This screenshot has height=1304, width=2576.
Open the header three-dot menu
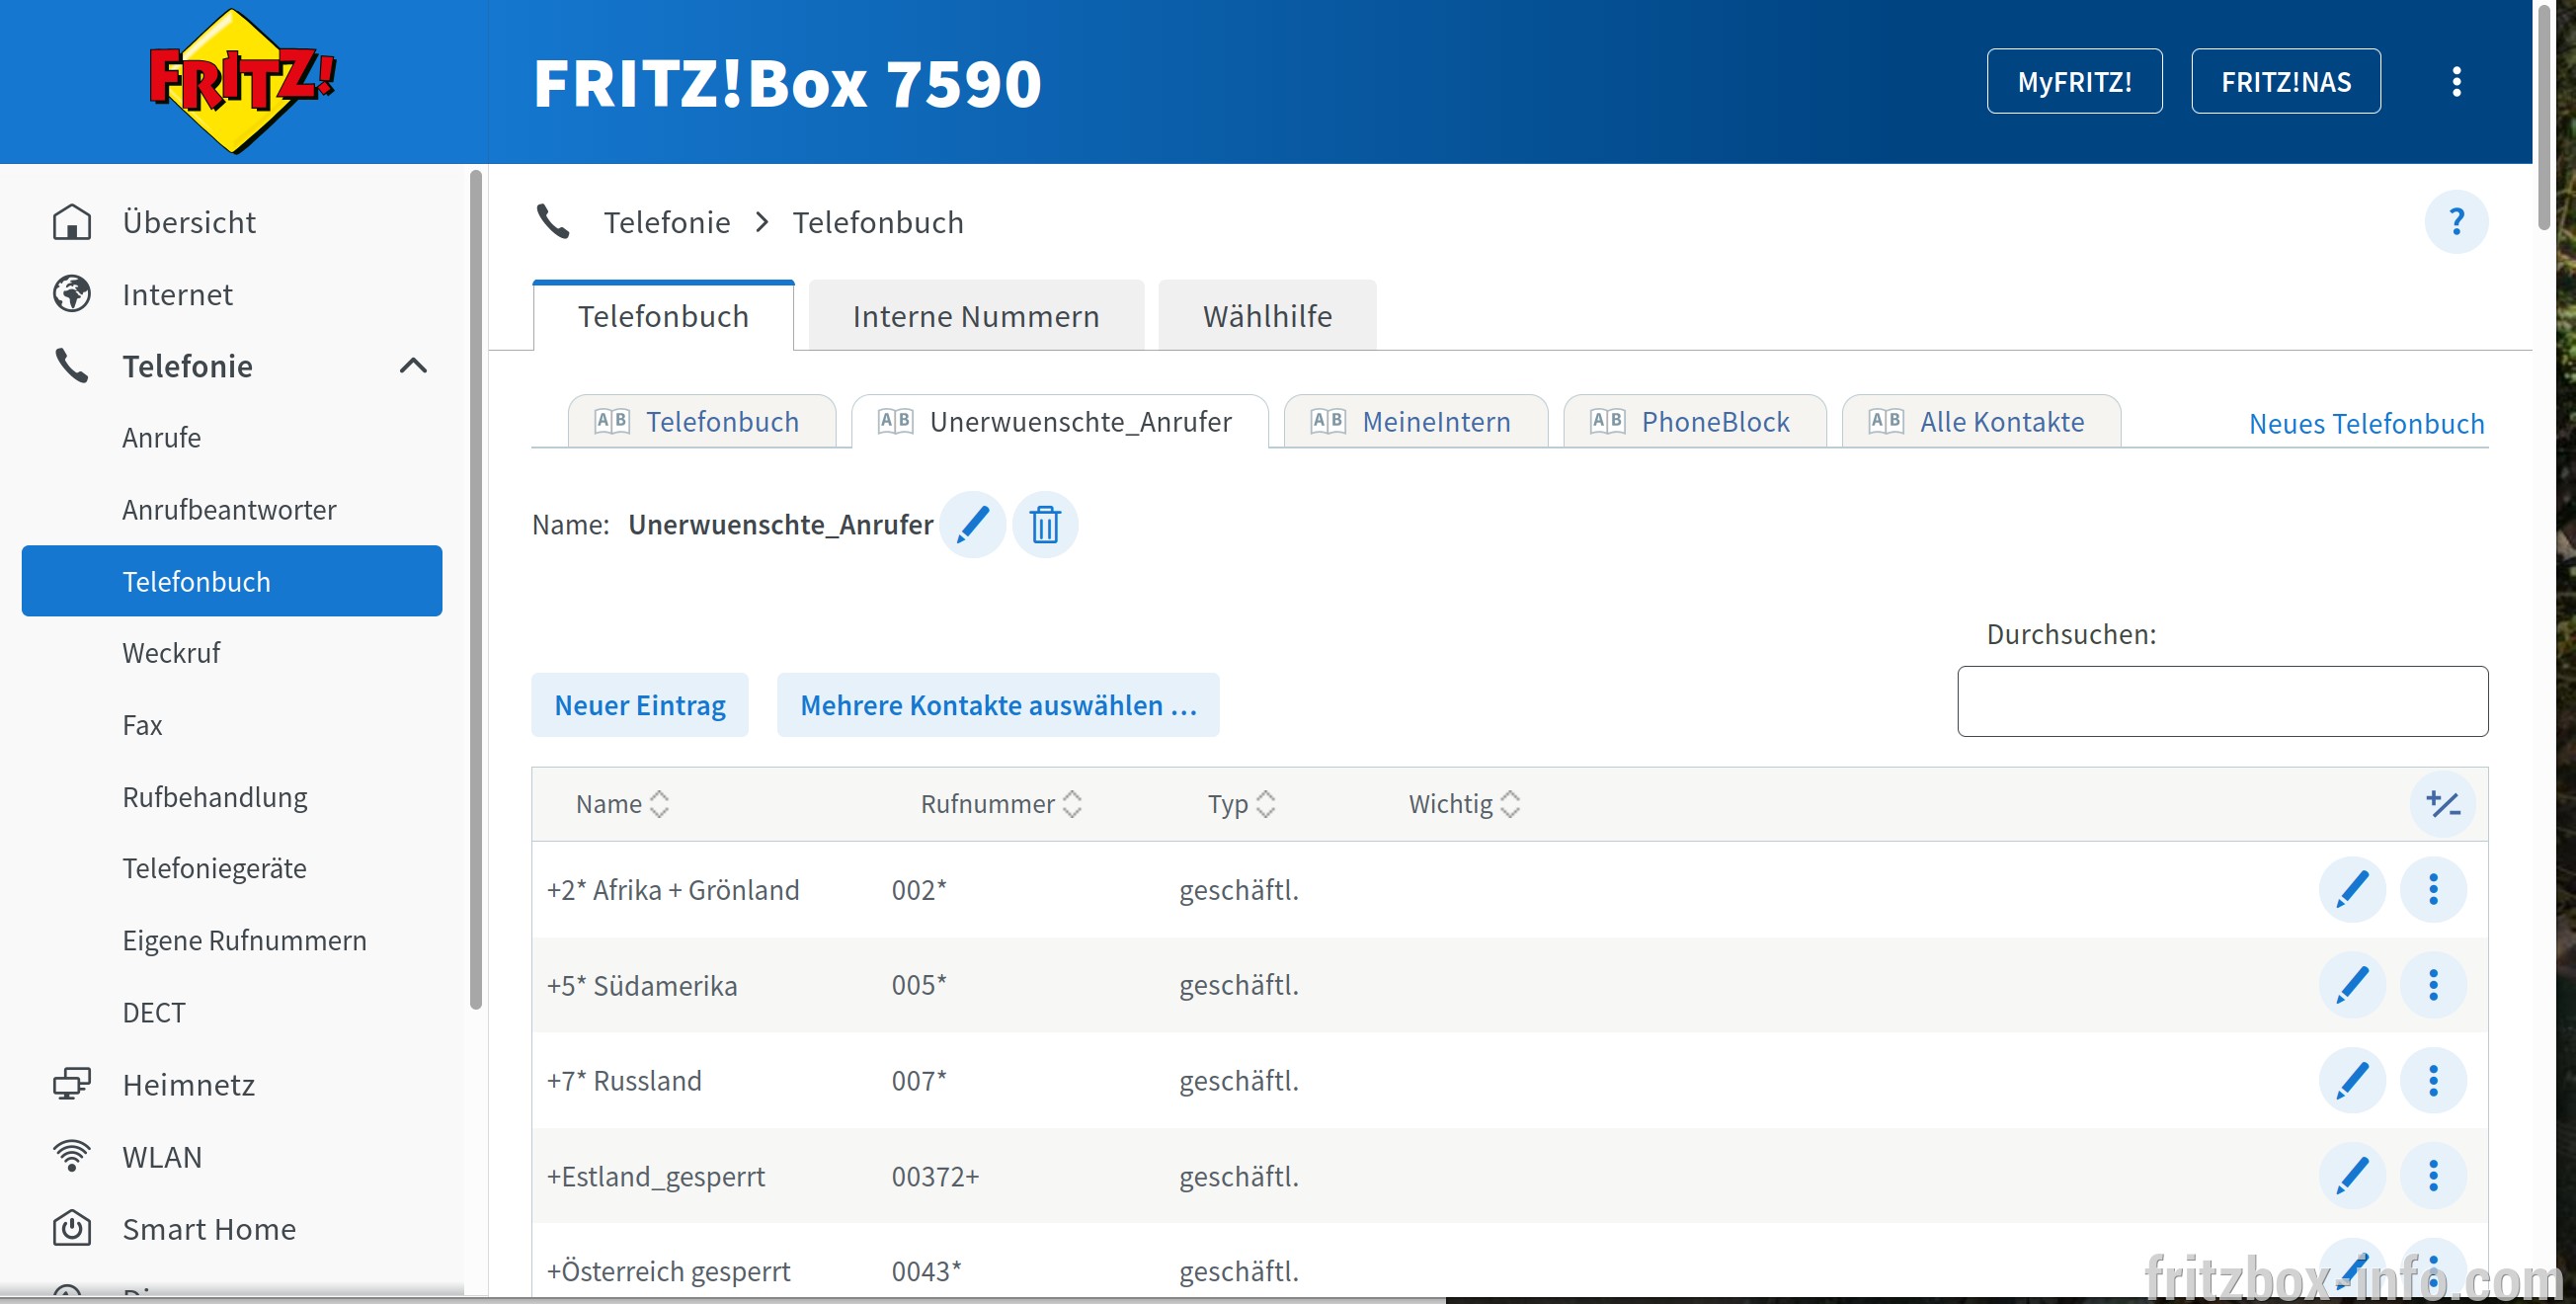2456,82
